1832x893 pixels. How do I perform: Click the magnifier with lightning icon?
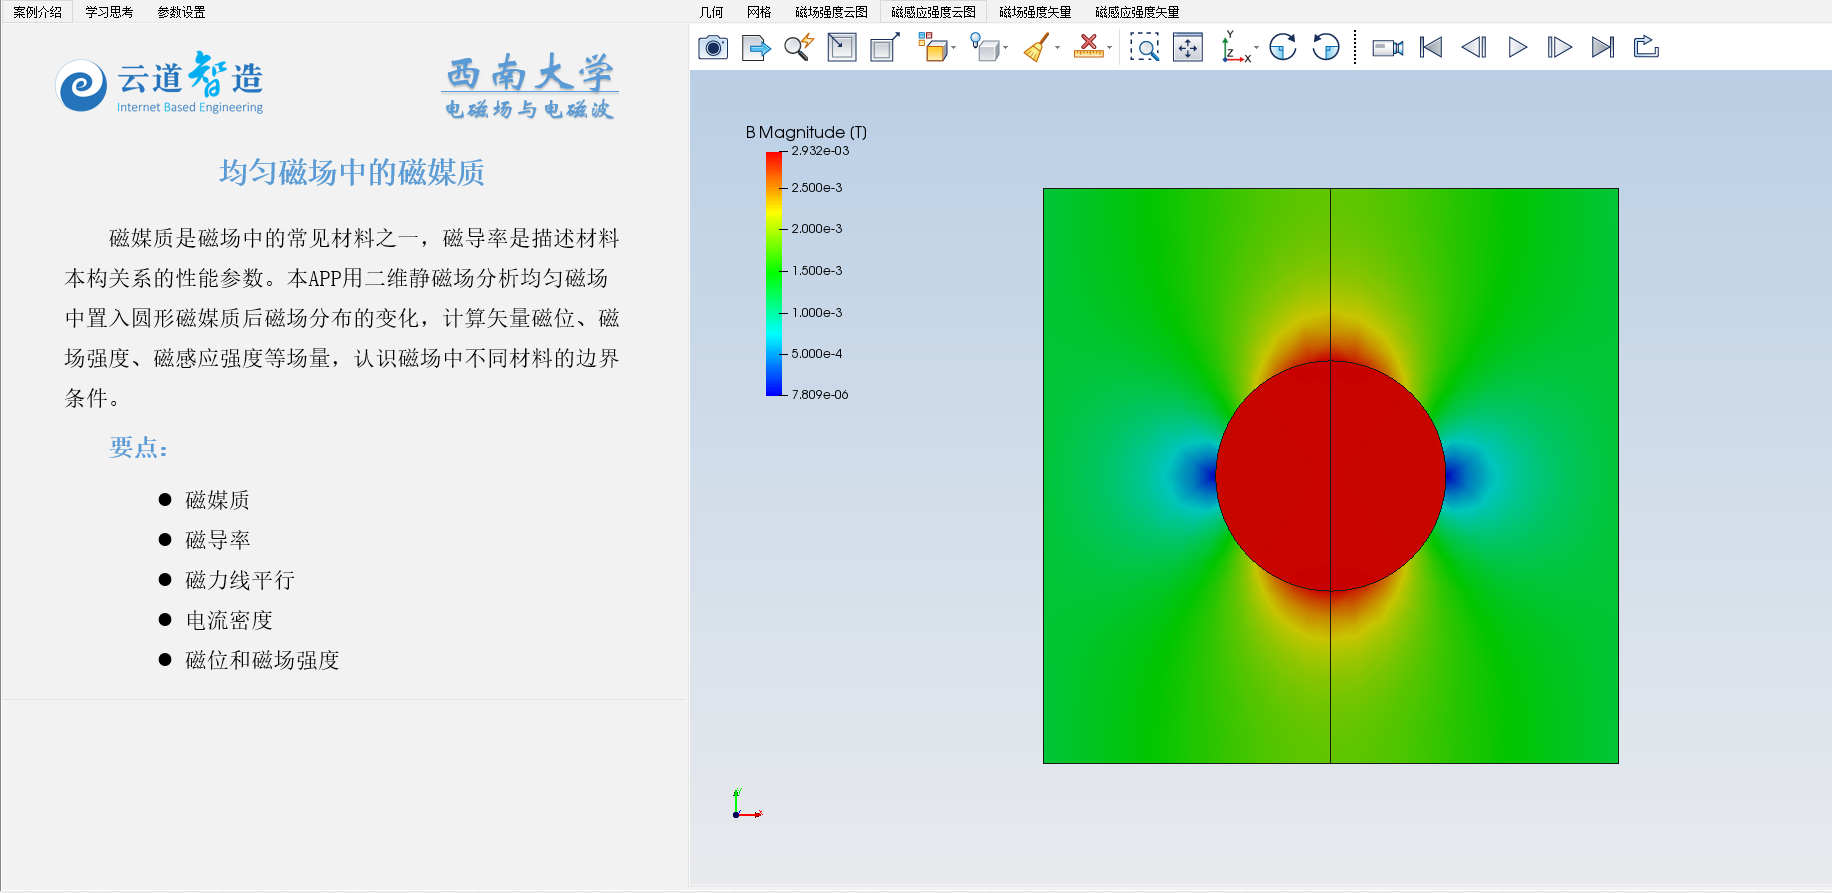[799, 47]
